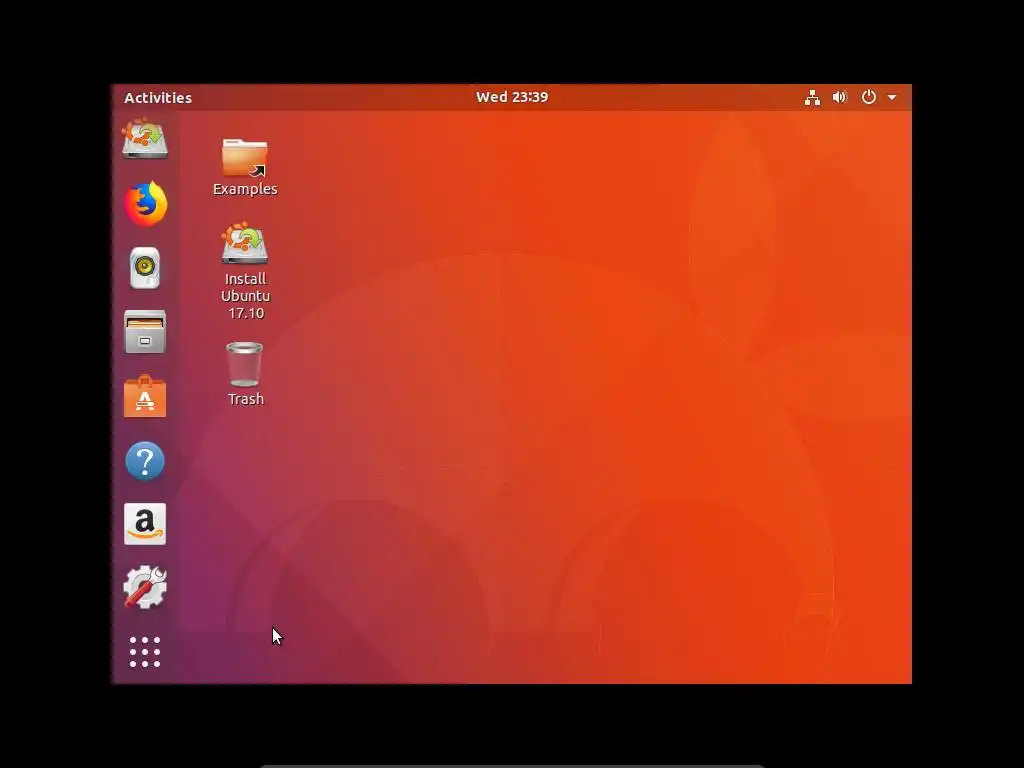This screenshot has height=768, width=1024.
Task: Open the Install Ubuntu launcher in dock
Action: pyautogui.click(x=145, y=139)
